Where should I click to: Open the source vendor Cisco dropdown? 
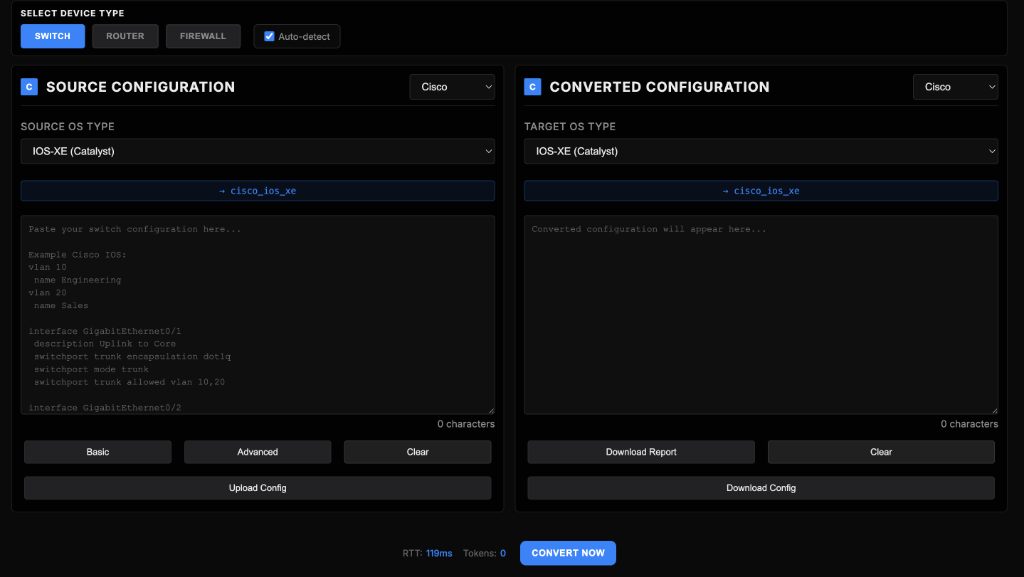[451, 87]
